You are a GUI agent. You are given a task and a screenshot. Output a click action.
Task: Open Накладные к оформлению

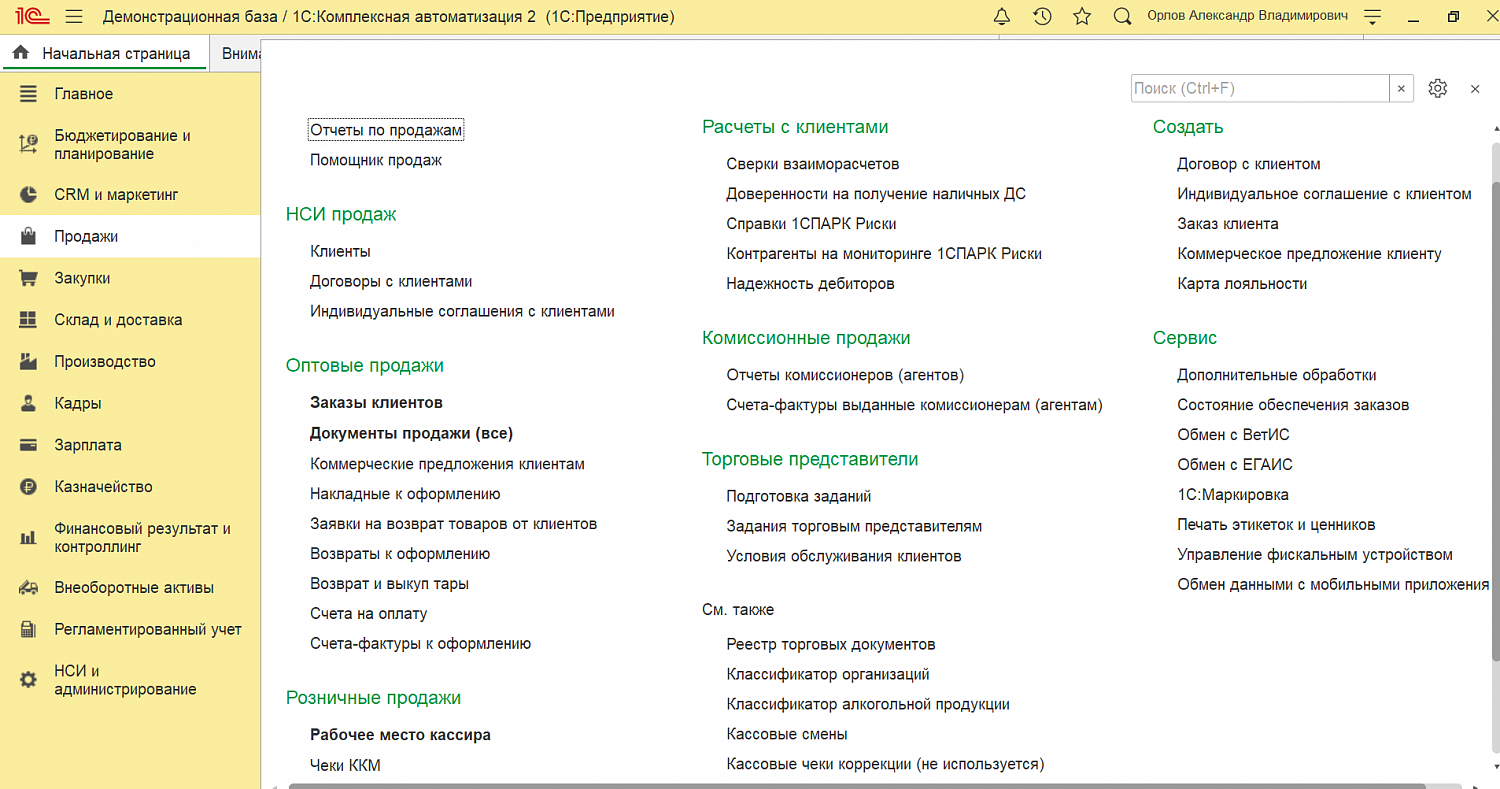[405, 494]
